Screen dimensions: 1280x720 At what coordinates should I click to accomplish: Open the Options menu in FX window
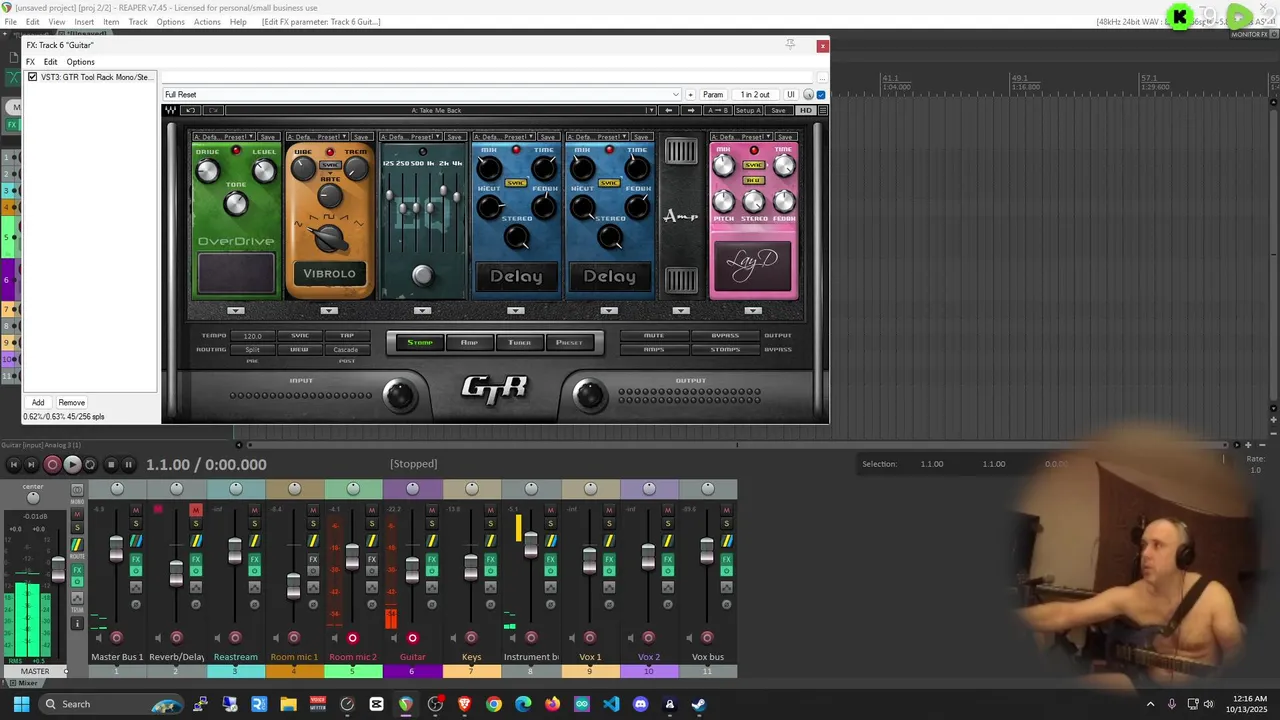point(80,62)
